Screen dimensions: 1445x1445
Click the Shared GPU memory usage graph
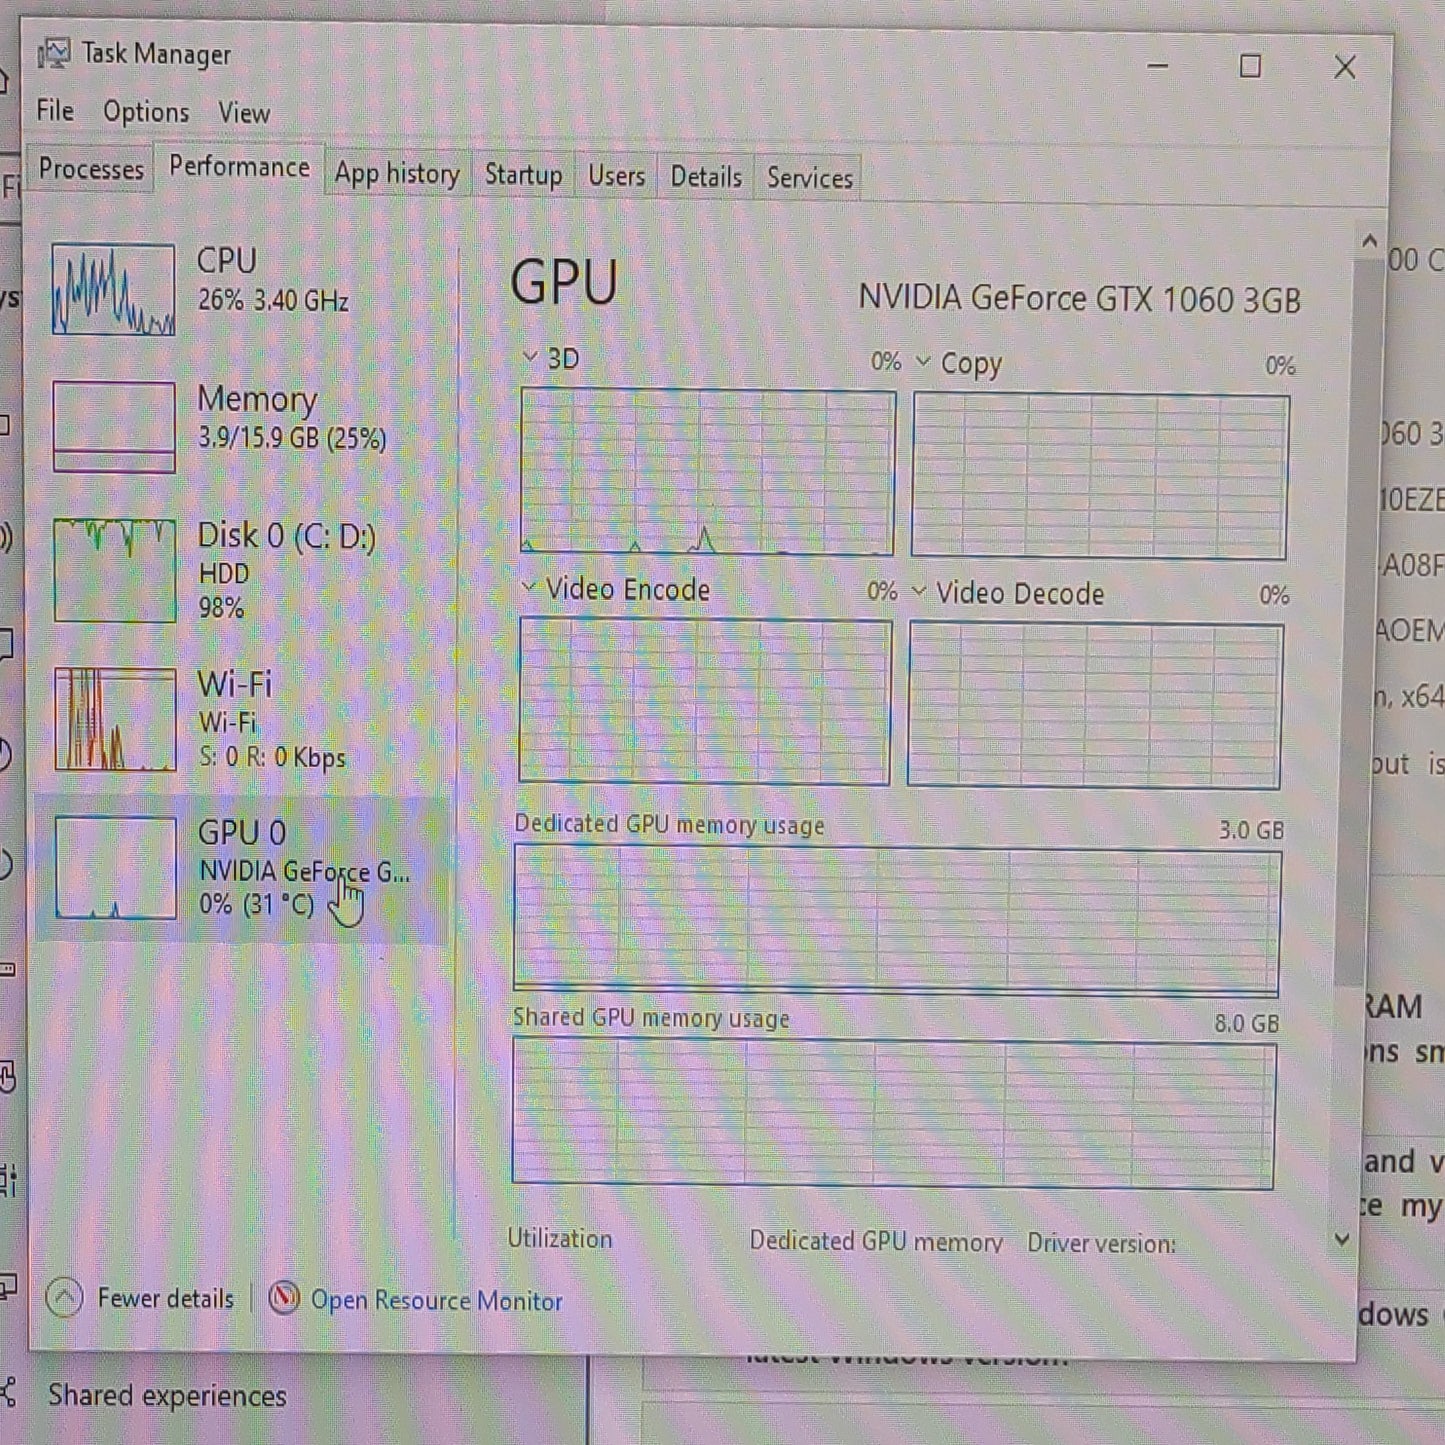(x=894, y=1113)
